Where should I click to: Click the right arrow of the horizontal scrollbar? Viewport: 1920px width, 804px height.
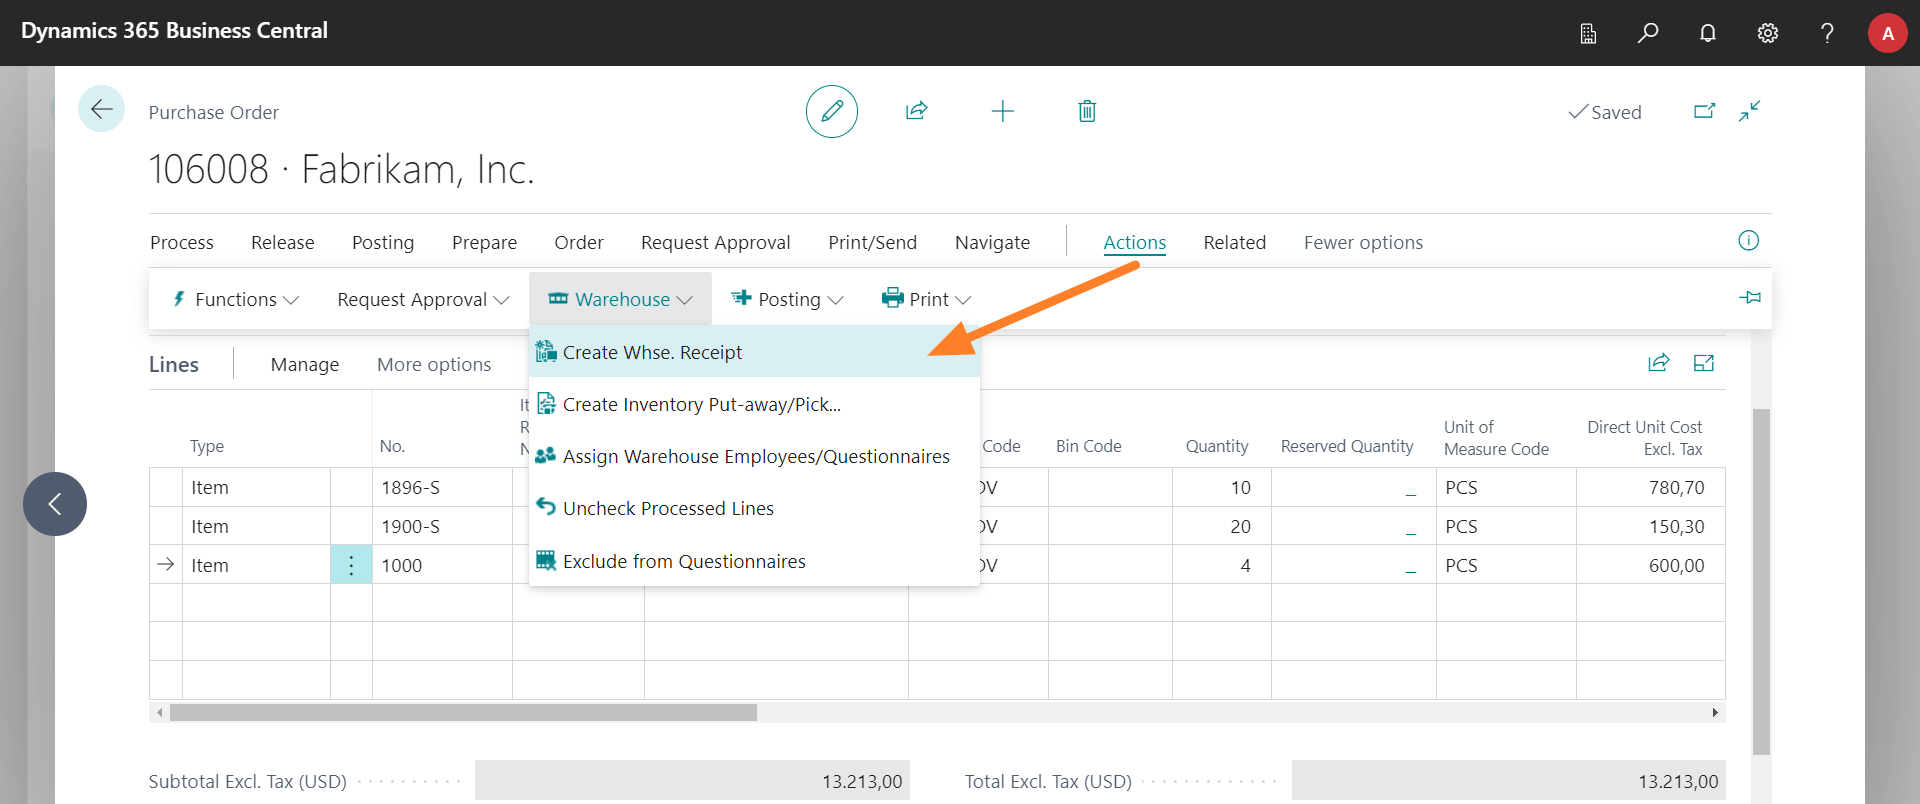tap(1715, 712)
